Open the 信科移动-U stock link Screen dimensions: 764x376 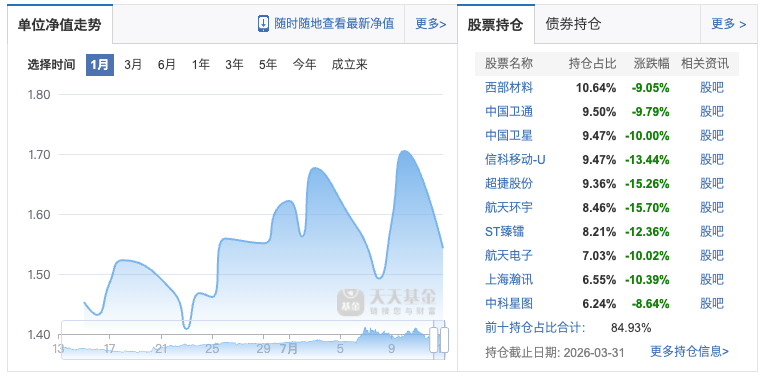click(x=516, y=159)
